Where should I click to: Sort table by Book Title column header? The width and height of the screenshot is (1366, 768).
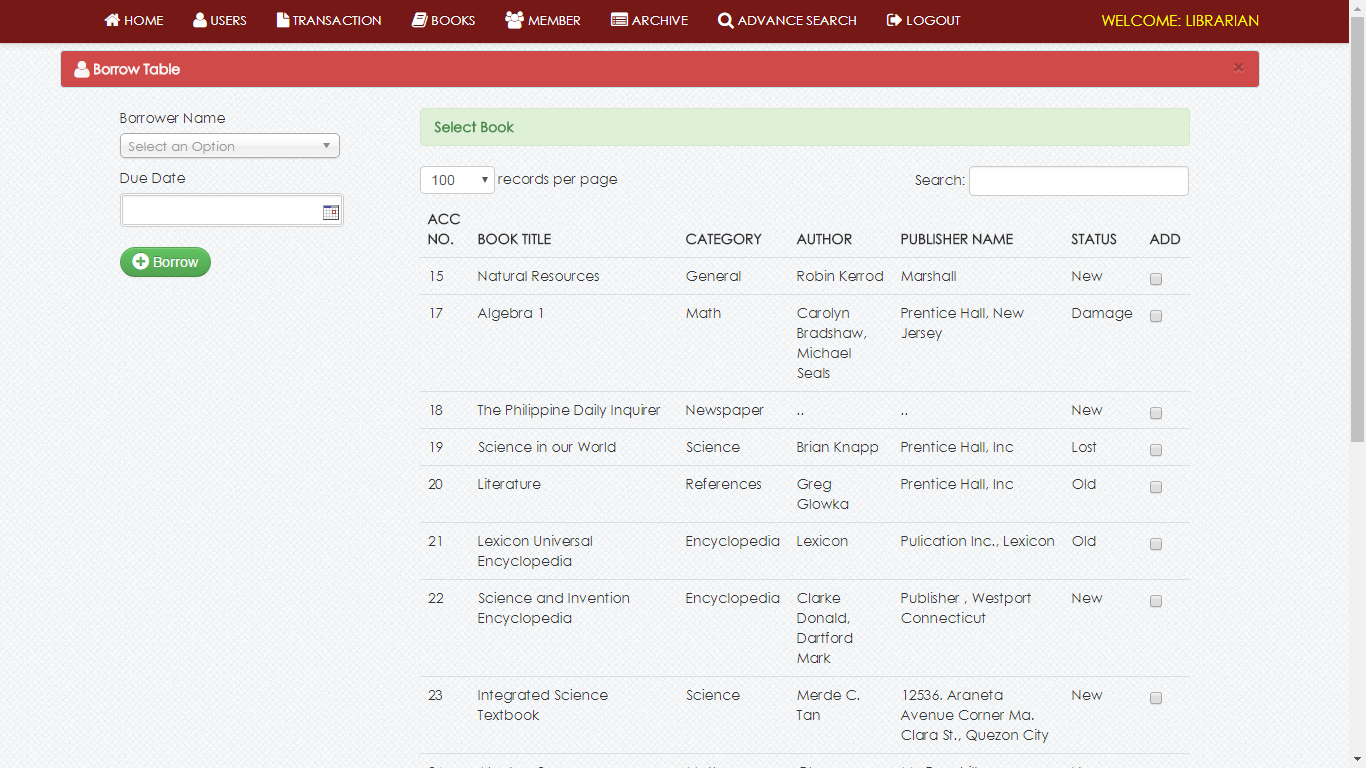[514, 239]
